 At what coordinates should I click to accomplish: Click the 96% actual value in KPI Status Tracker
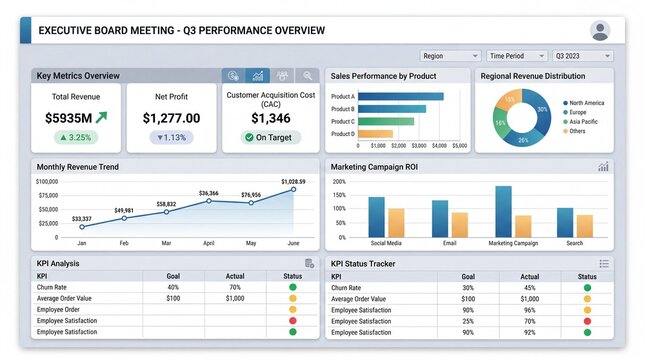[x=529, y=310]
